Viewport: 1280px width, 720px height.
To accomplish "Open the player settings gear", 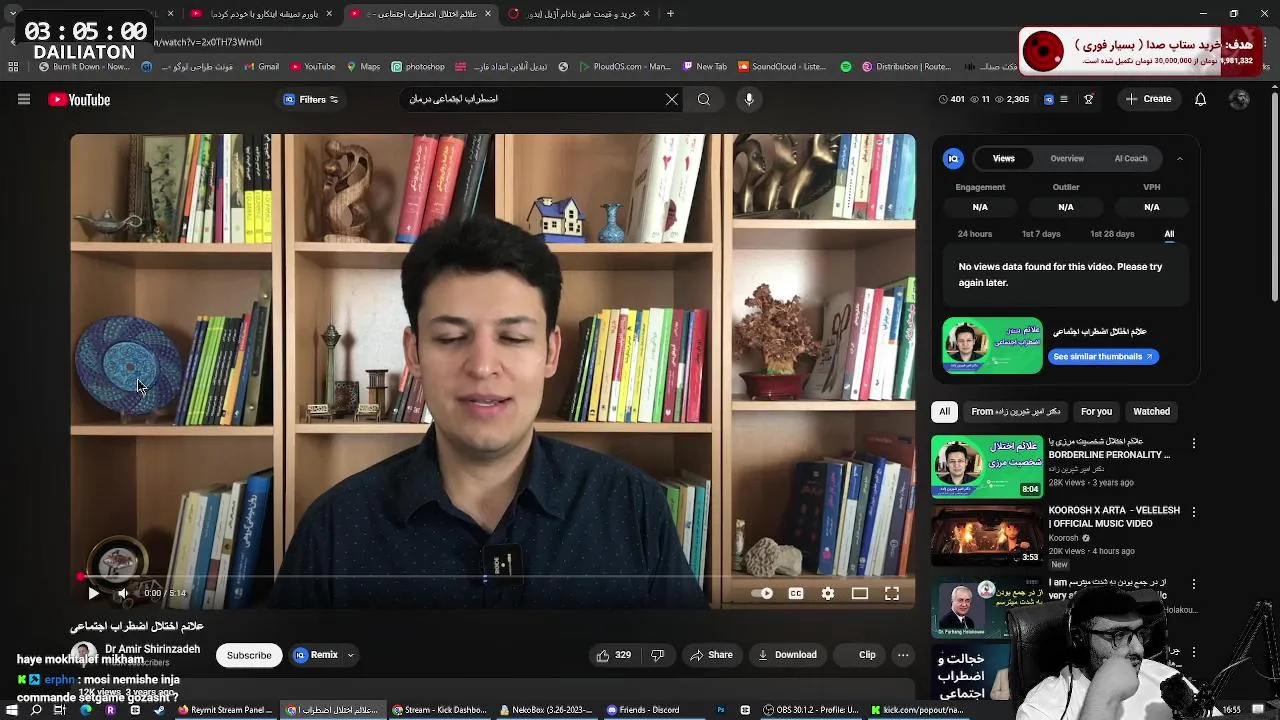I will pyautogui.click(x=828, y=593).
